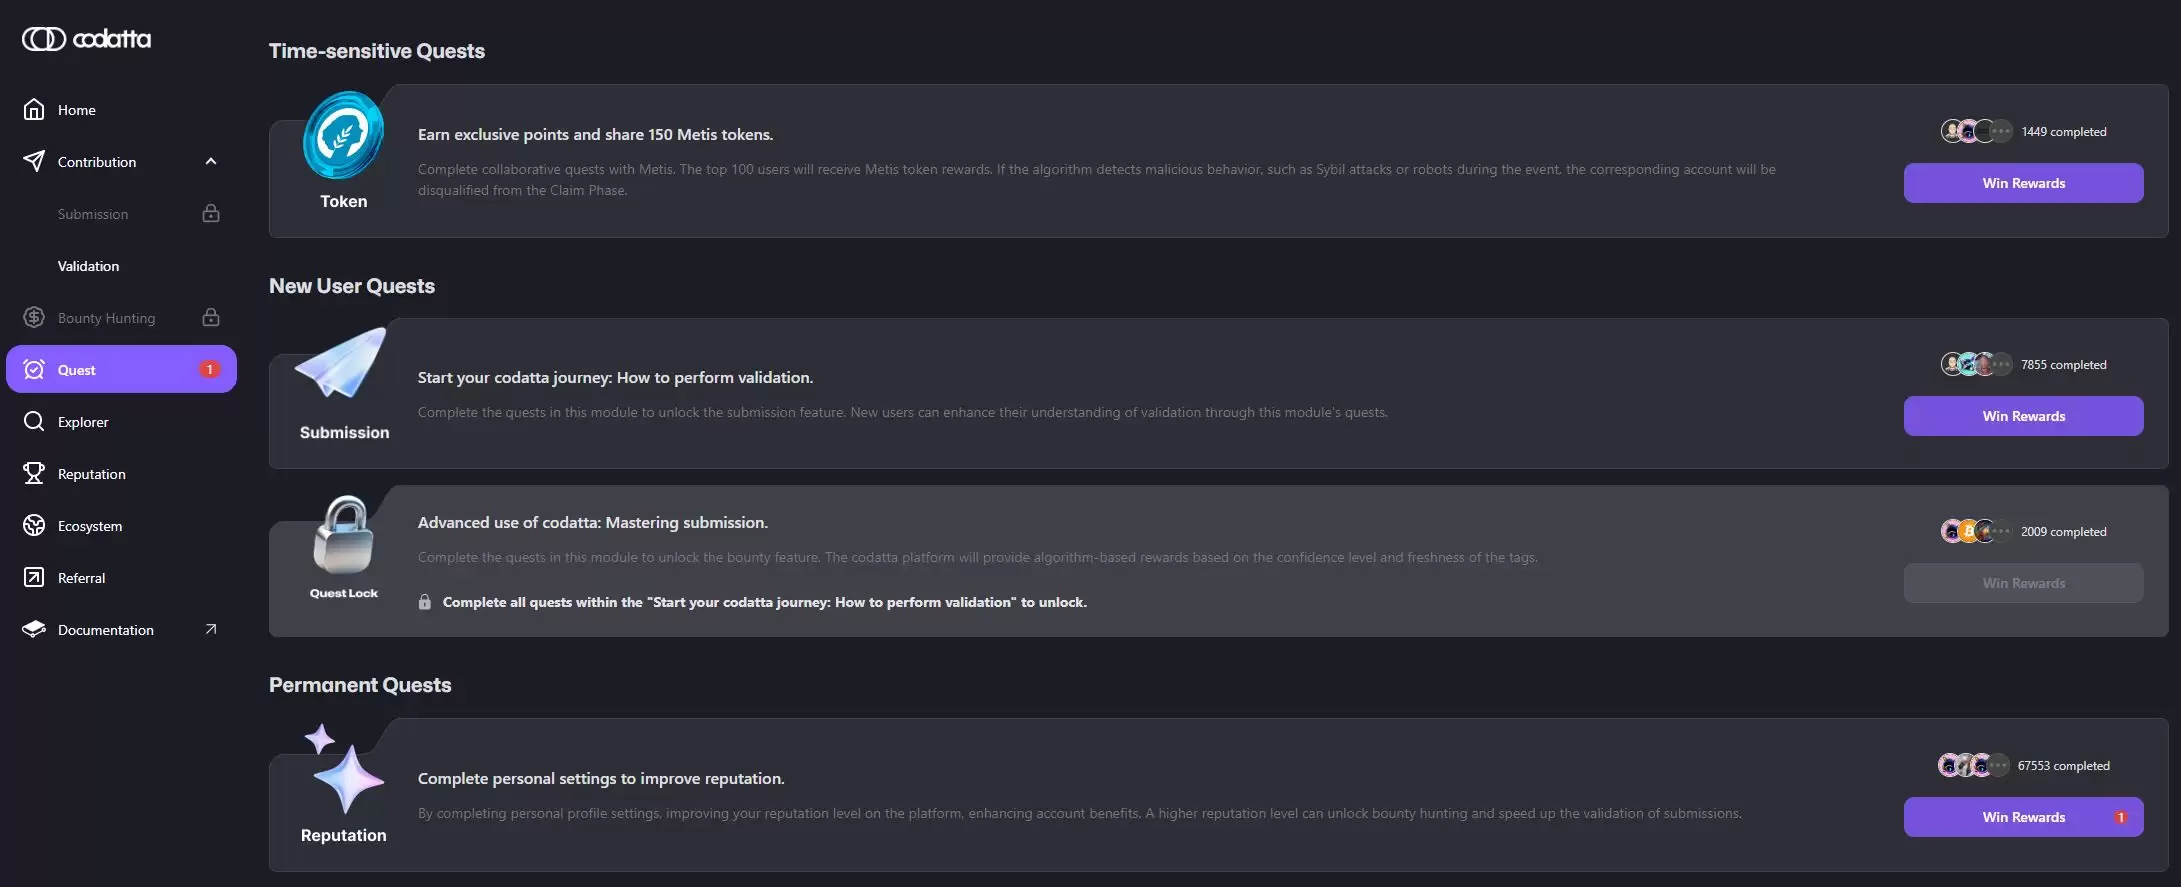Click Win Rewards for Metis token quest

[x=2023, y=183]
